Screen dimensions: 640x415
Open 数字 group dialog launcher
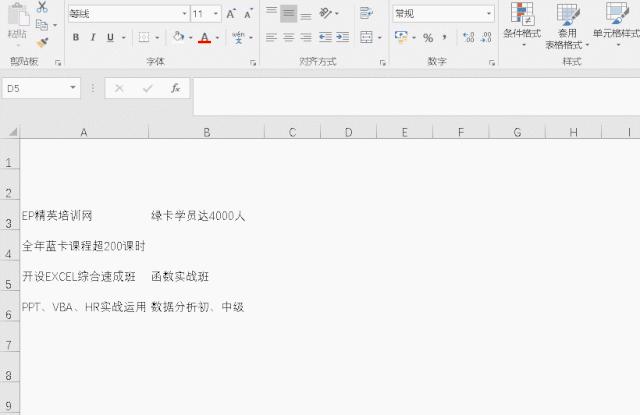pos(492,62)
